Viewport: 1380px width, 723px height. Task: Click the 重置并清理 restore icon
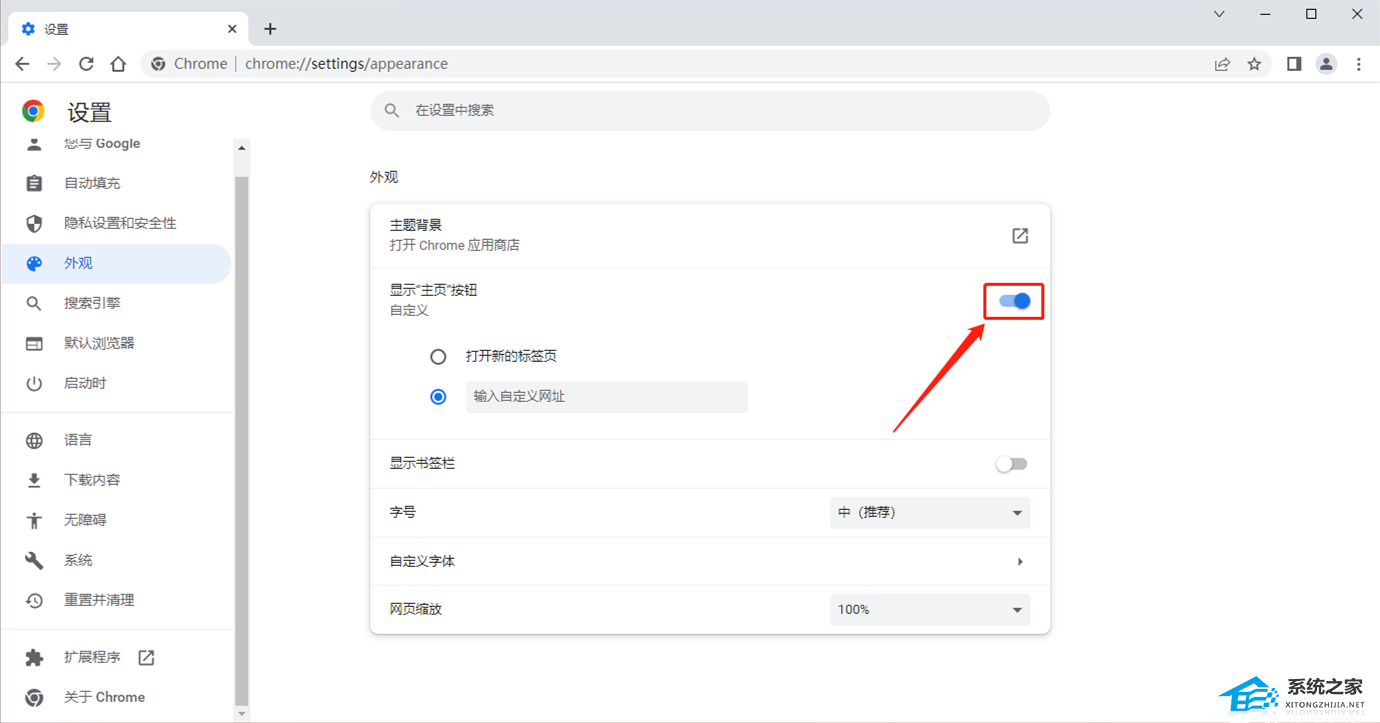(x=34, y=600)
